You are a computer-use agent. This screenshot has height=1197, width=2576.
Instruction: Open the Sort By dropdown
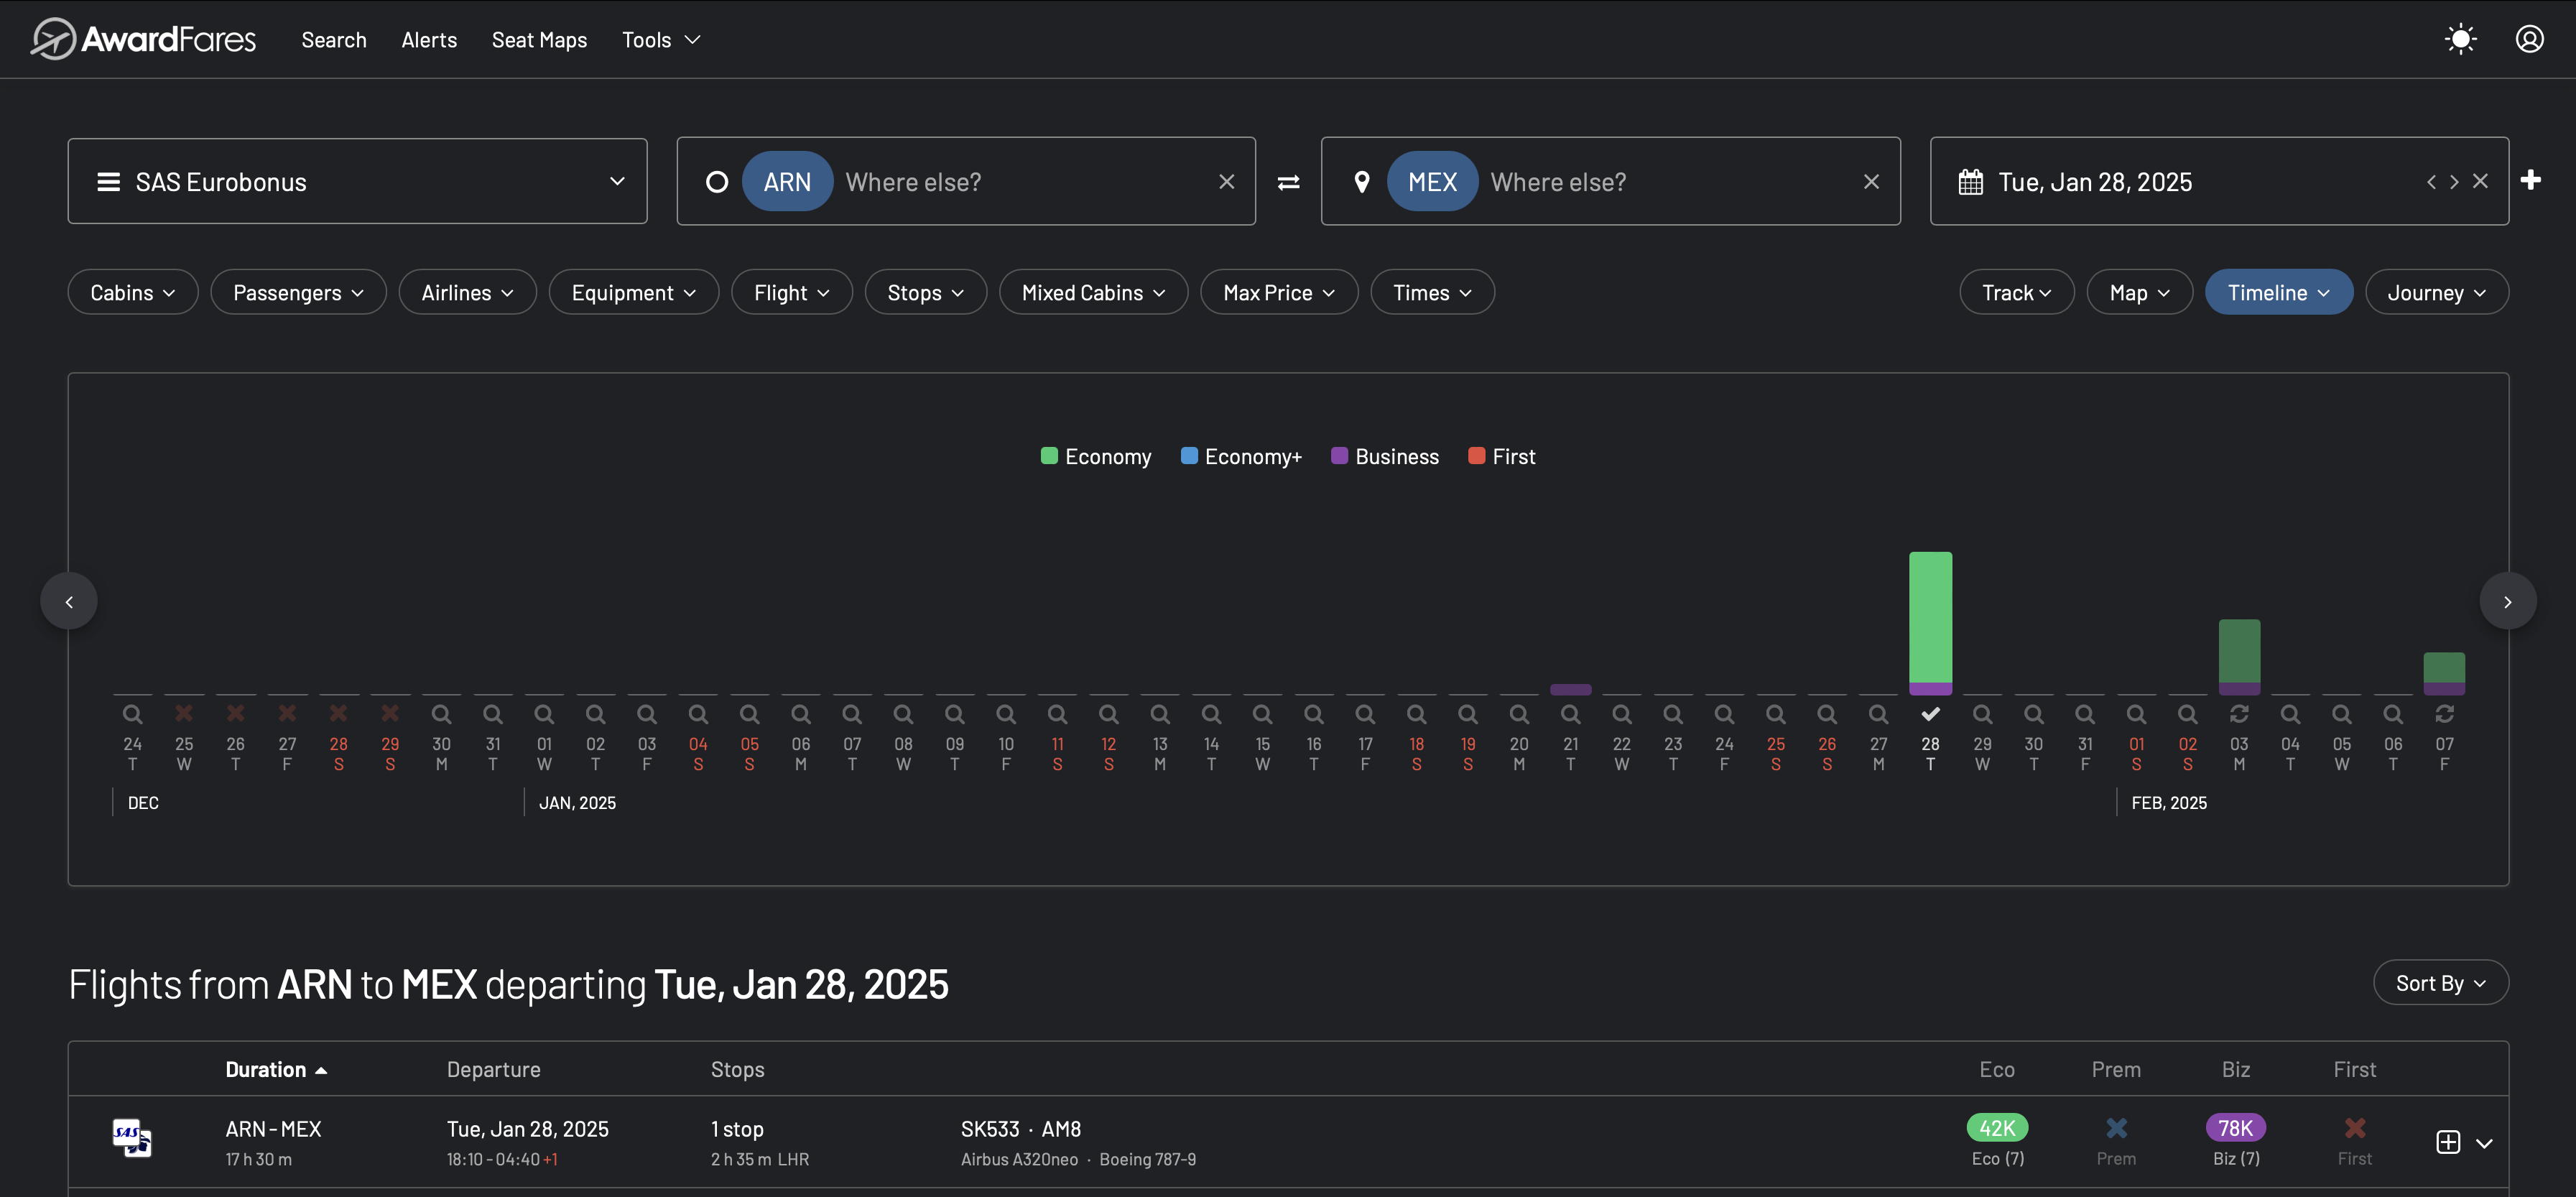(x=2440, y=983)
